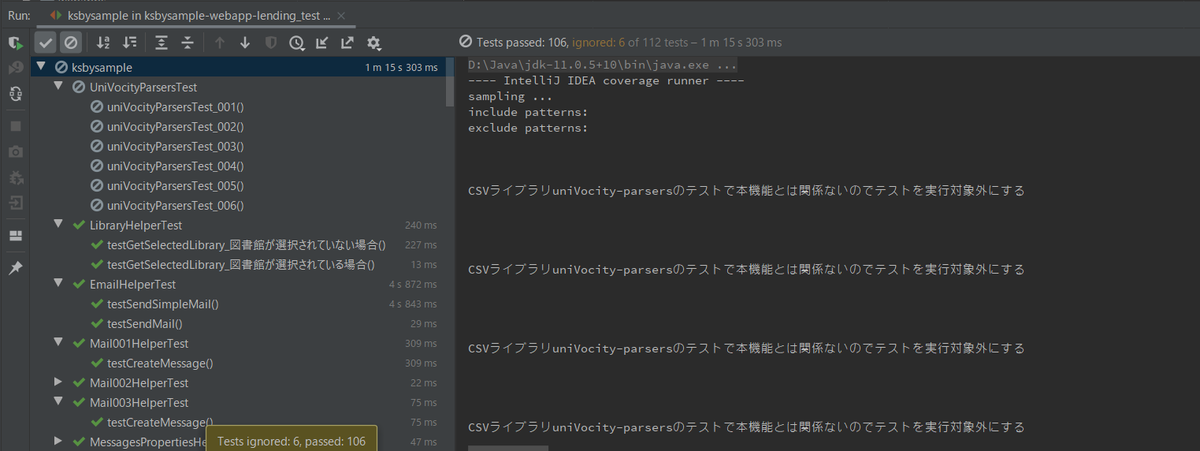
Task: Collapse the UniVocityParsersTest node arrow
Action: [59, 87]
